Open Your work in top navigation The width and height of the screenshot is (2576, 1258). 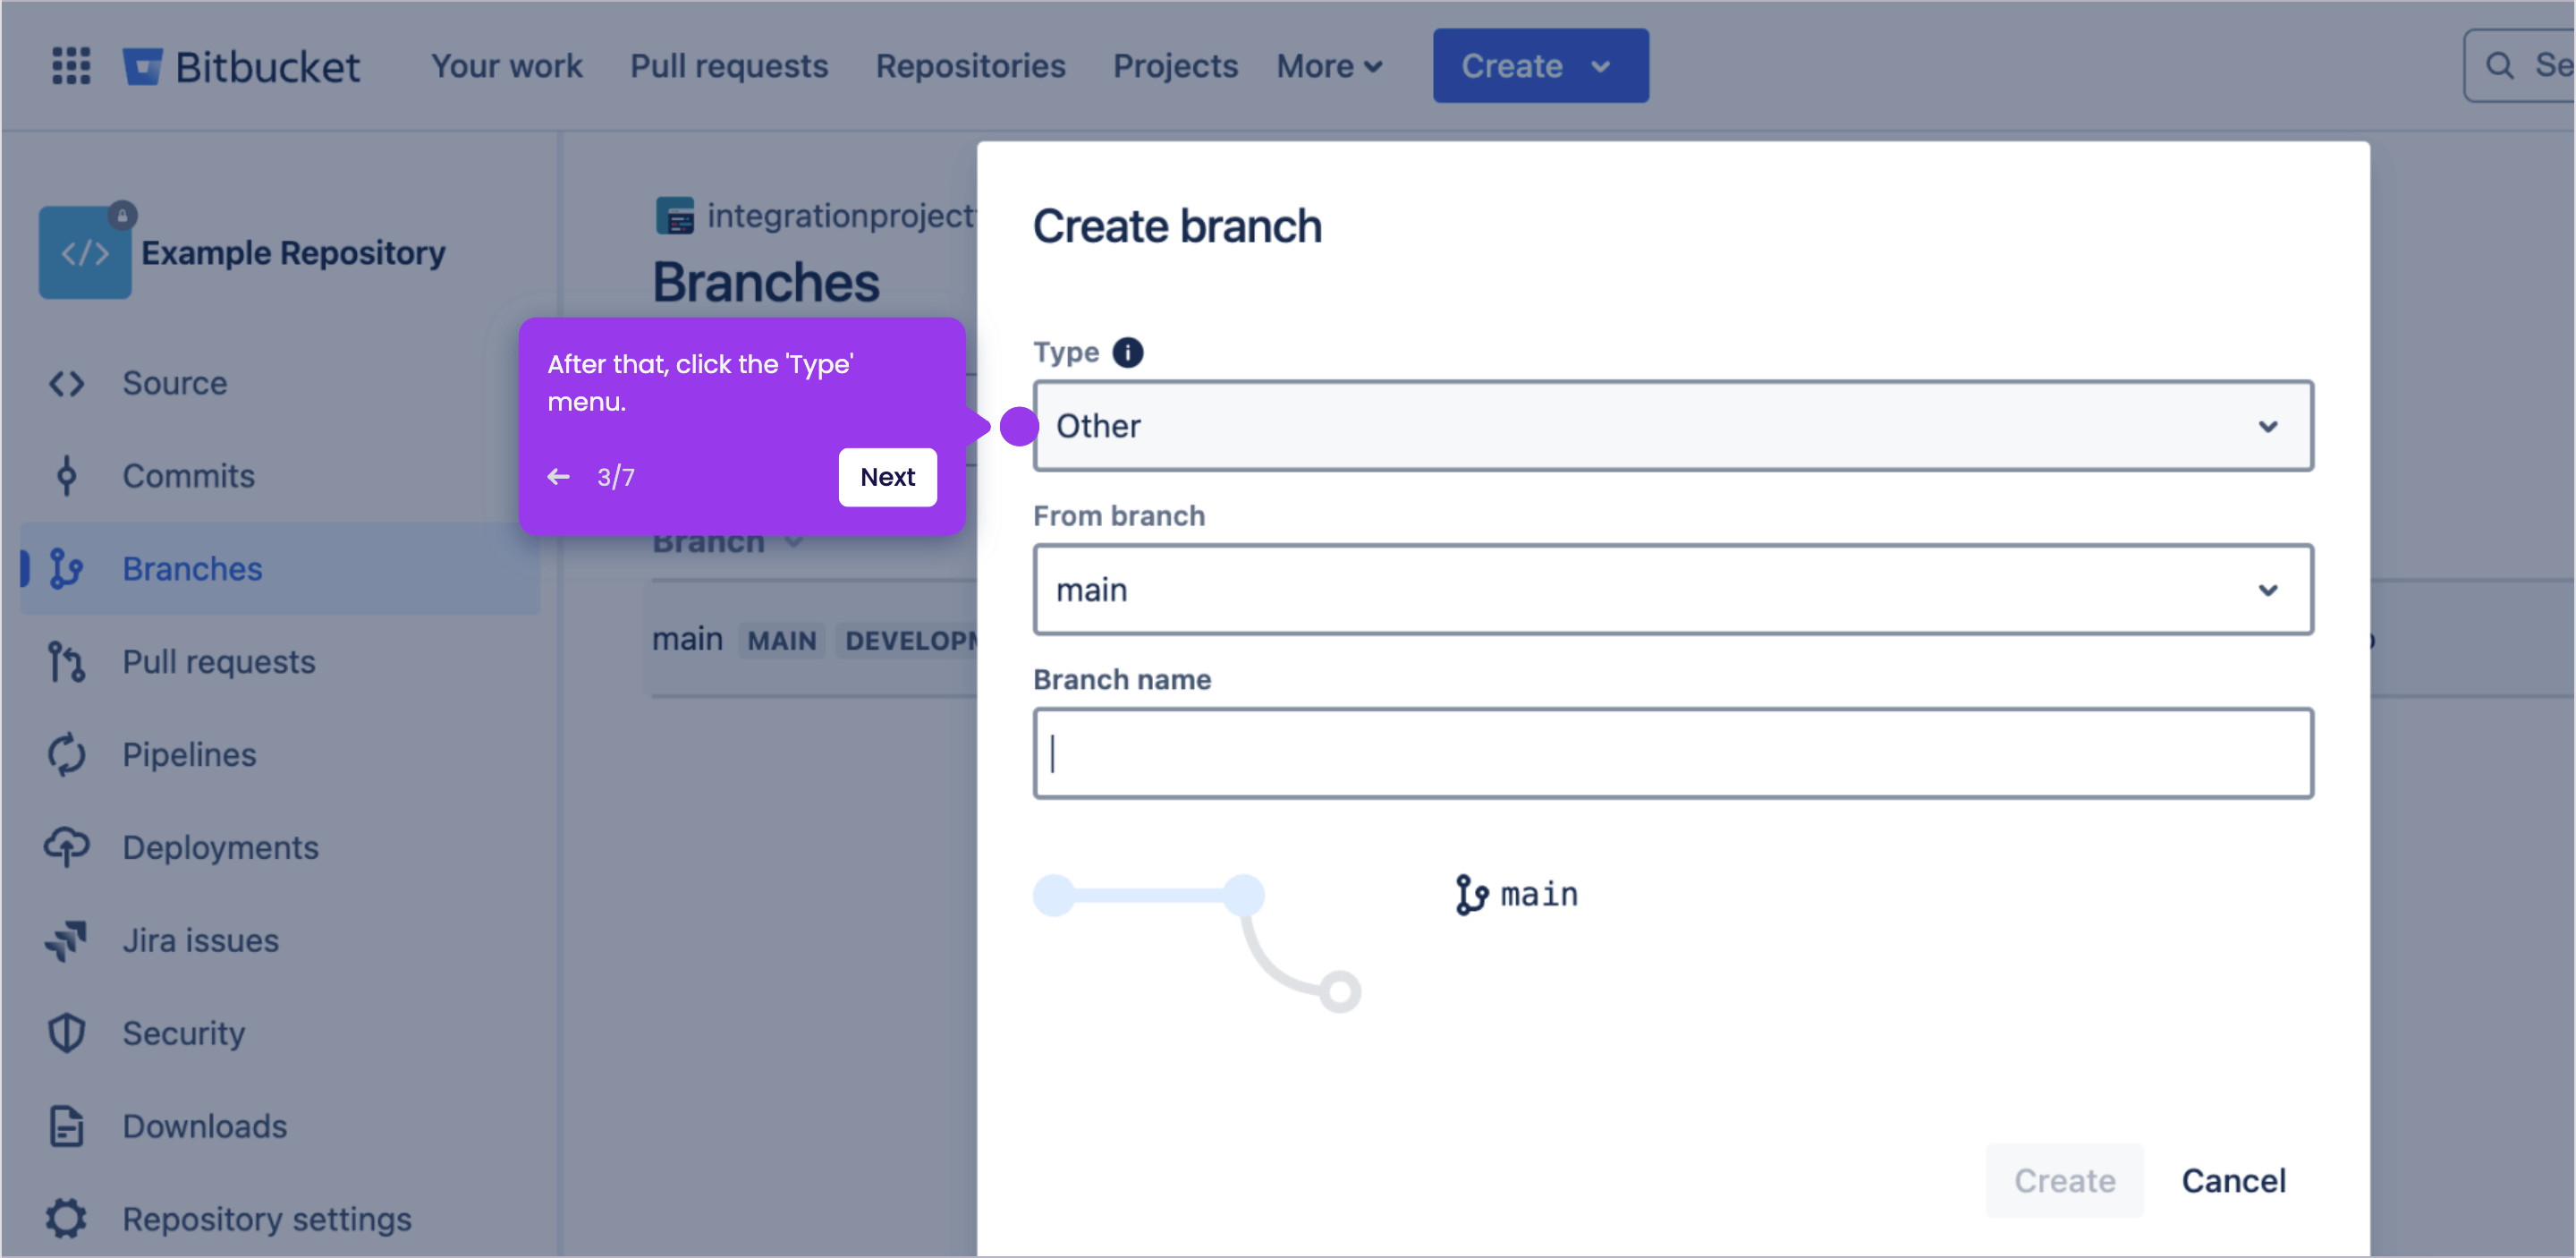[507, 66]
